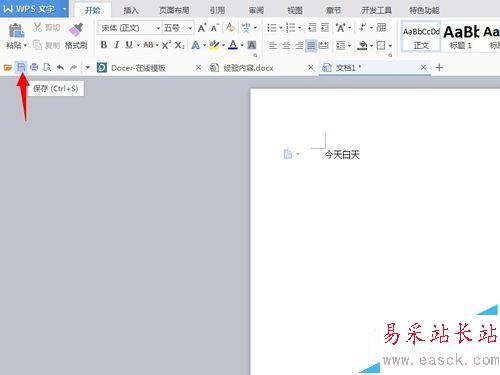Open the Review tab
Screen dimensions: 500x375
pos(256,10)
